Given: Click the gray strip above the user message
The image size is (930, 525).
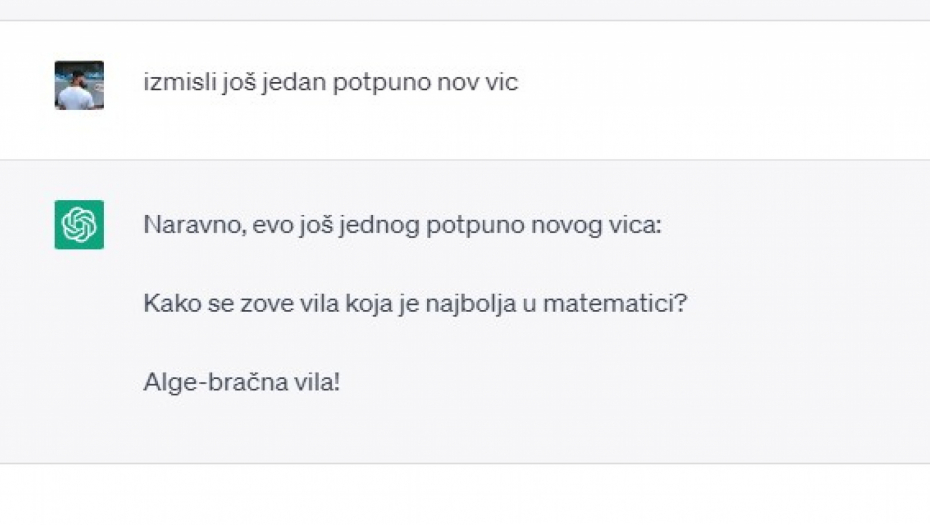Looking at the screenshot, I should (465, 10).
